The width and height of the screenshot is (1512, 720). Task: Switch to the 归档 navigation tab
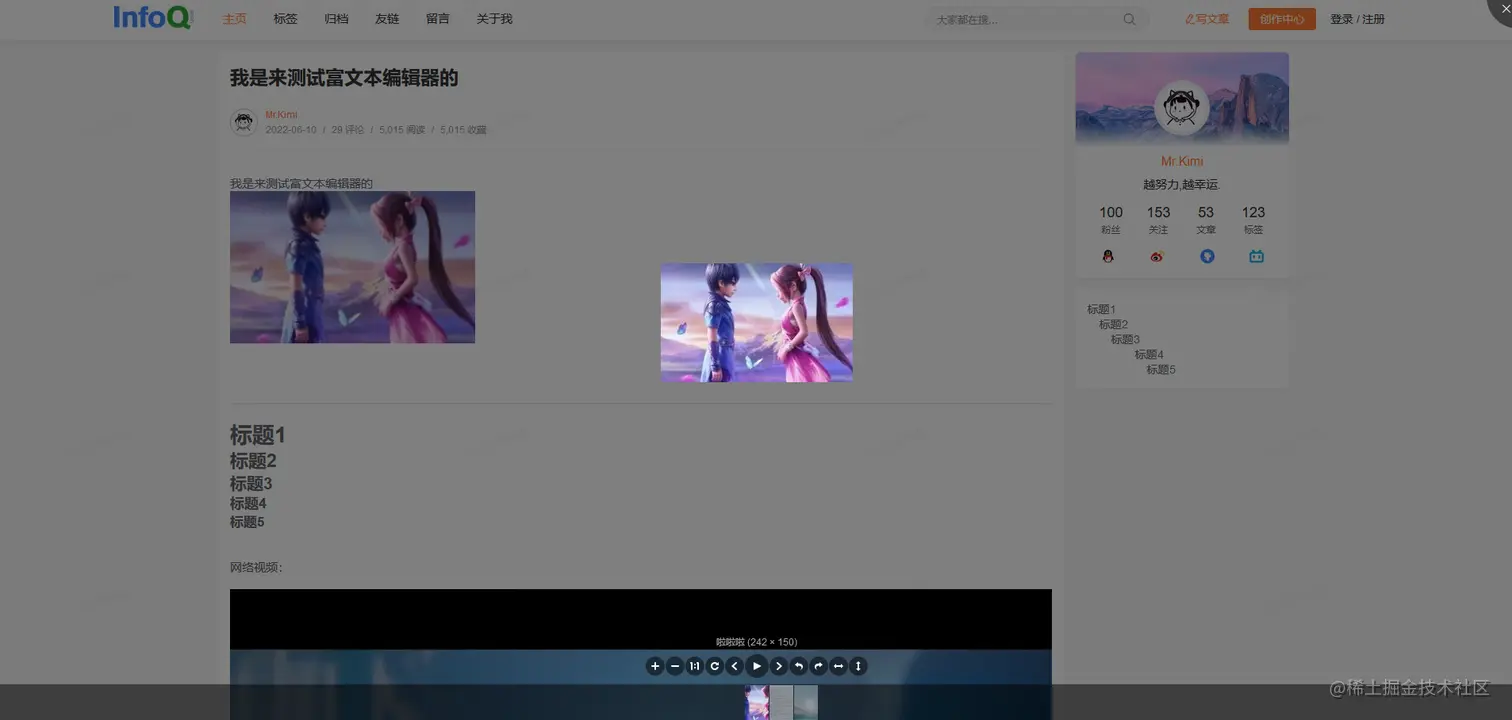336,18
